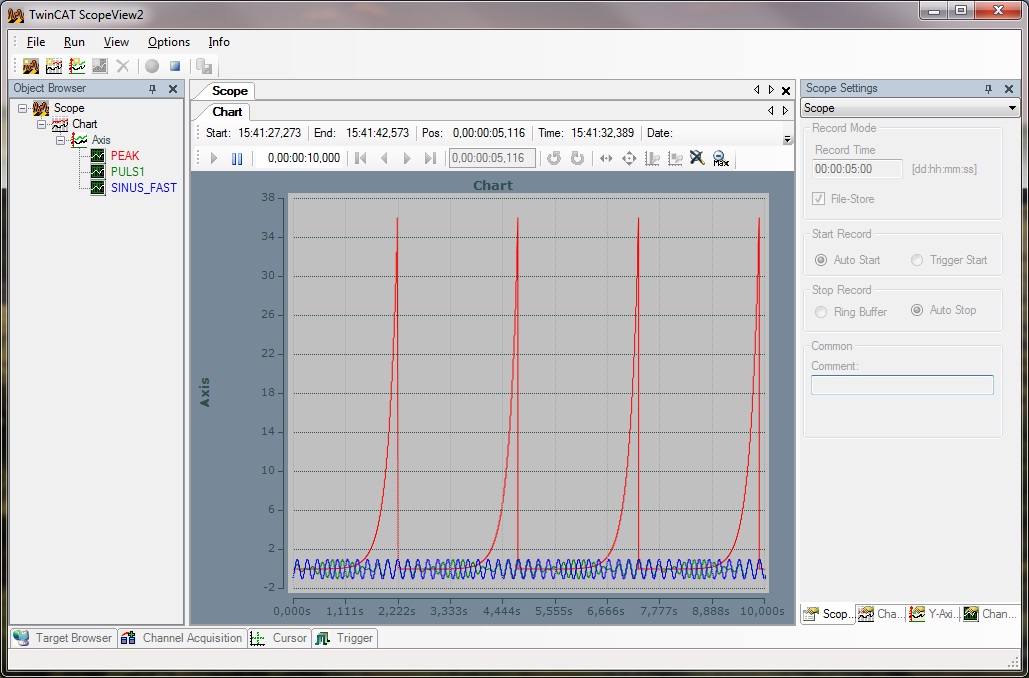Screen dimensions: 1029x678
Task: Open the Scope dropdown in Scope Settings
Action: pos(910,108)
